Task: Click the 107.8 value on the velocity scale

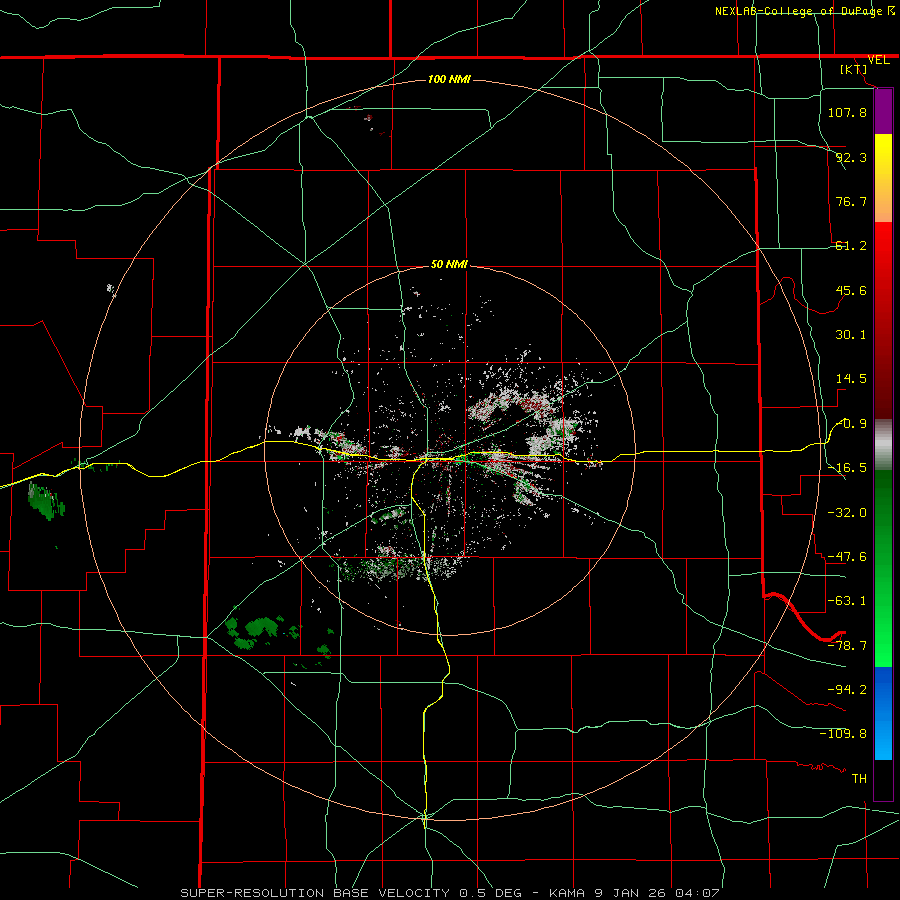Action: (x=847, y=112)
